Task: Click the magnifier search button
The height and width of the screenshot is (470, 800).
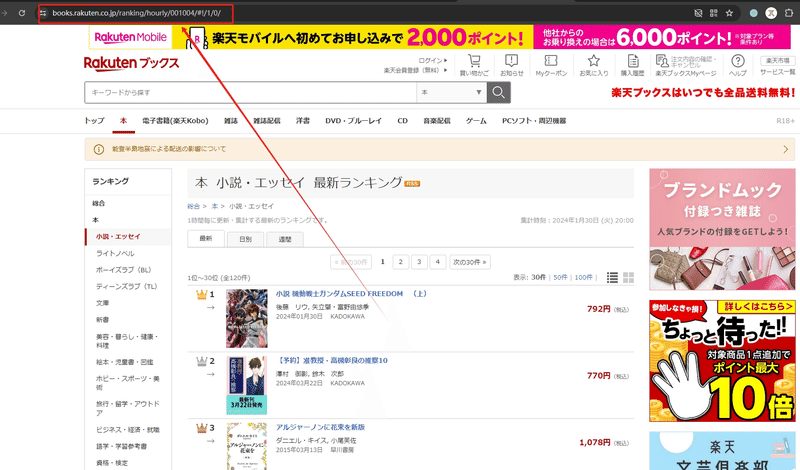Action: [x=498, y=92]
